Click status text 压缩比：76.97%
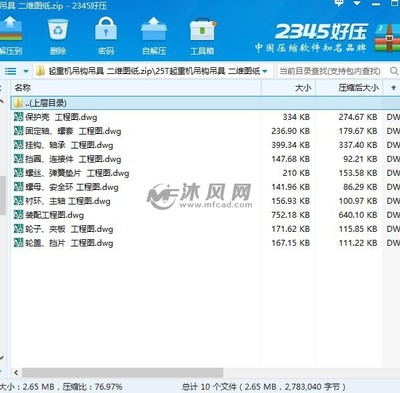Image resolution: width=400 pixels, height=393 pixels. coord(92,387)
